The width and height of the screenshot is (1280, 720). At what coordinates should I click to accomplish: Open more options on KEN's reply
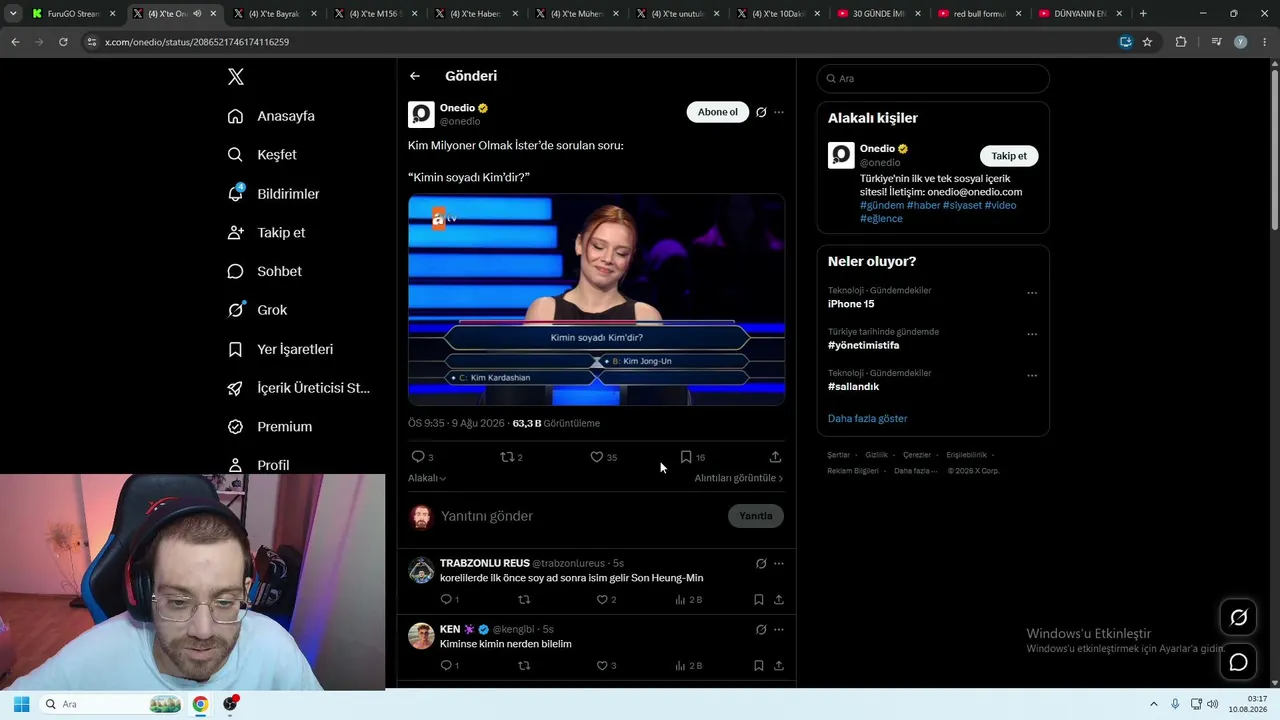(x=779, y=630)
